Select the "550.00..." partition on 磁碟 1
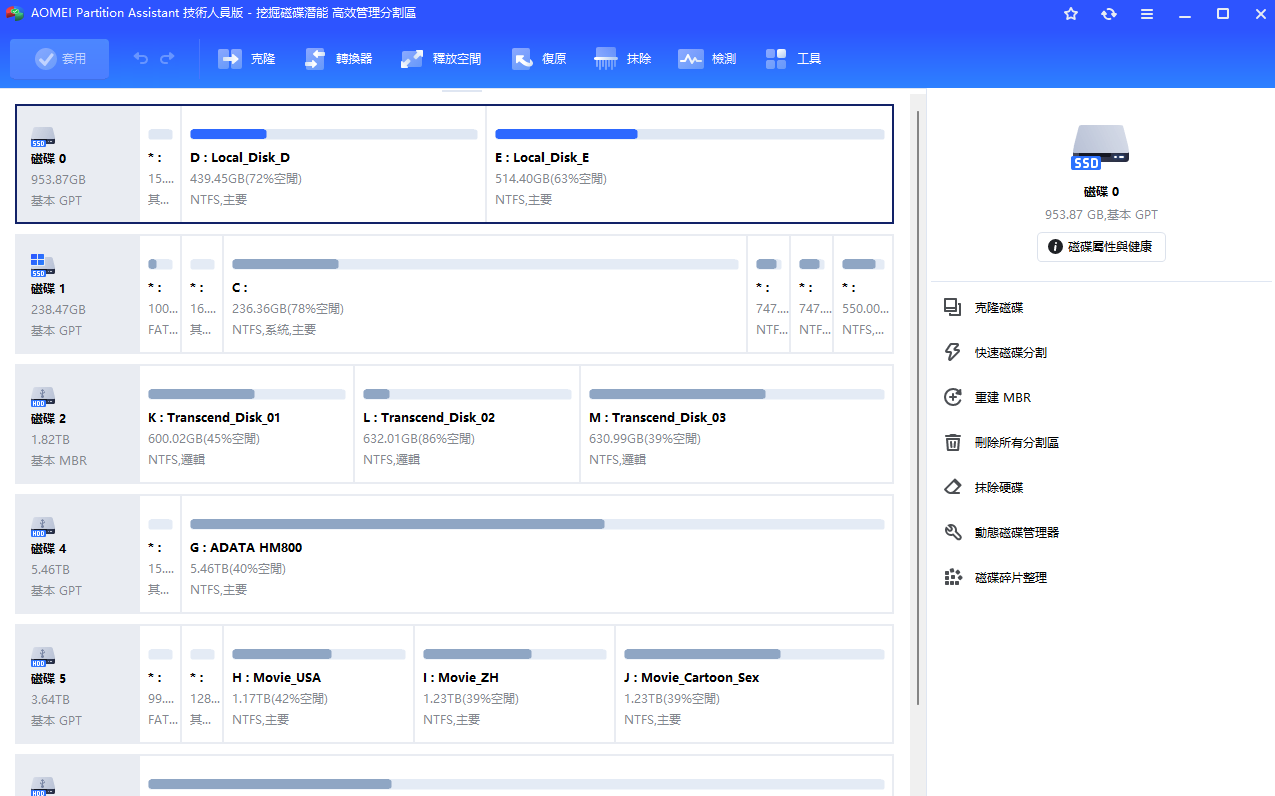Viewport: 1275px width, 796px height. coord(863,295)
